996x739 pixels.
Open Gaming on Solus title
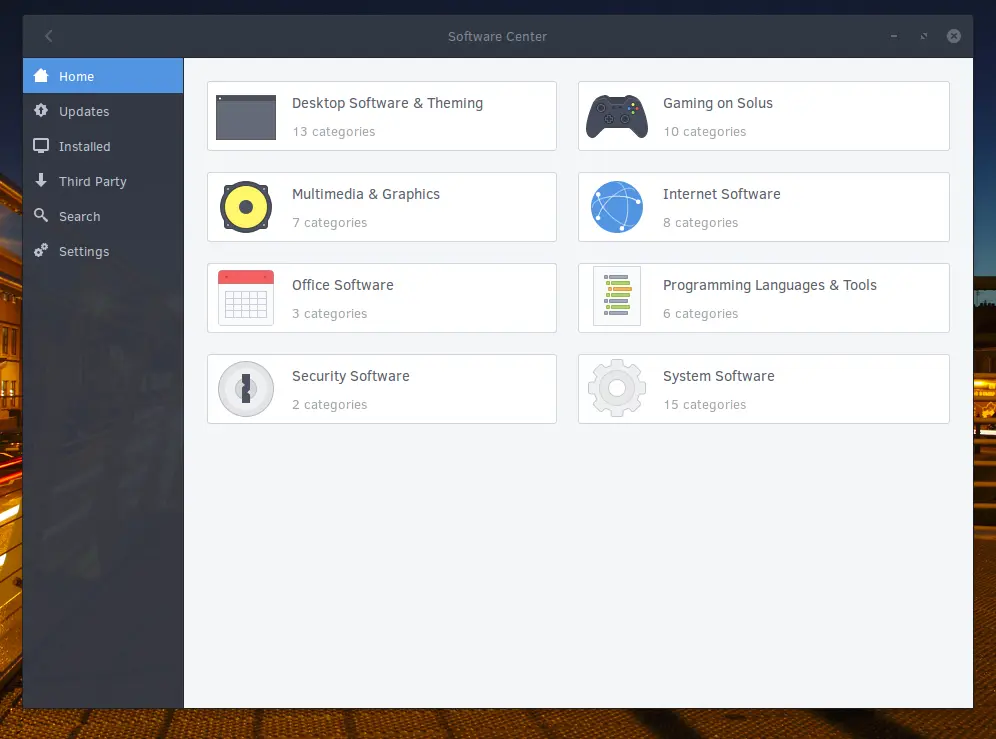pyautogui.click(x=718, y=103)
